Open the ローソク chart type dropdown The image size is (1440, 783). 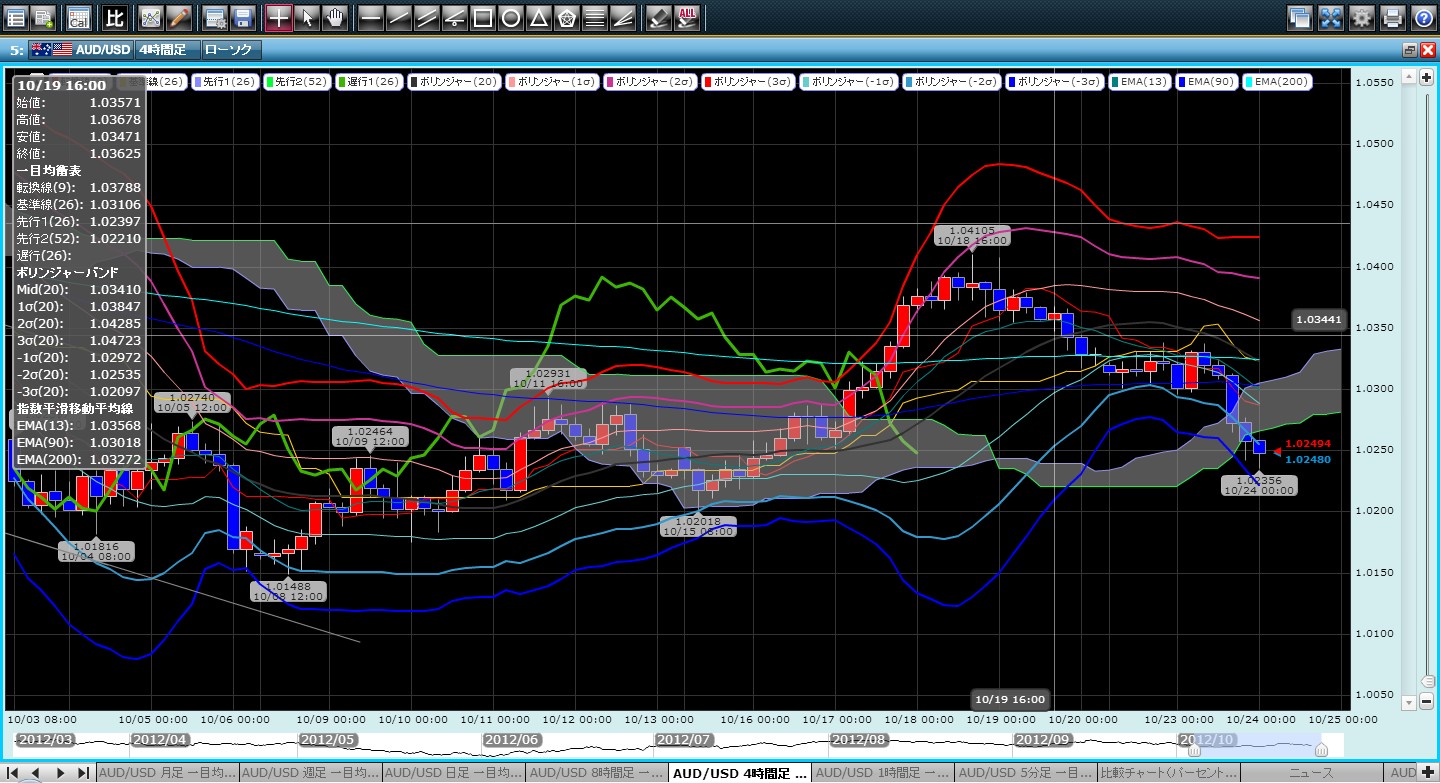(x=230, y=50)
